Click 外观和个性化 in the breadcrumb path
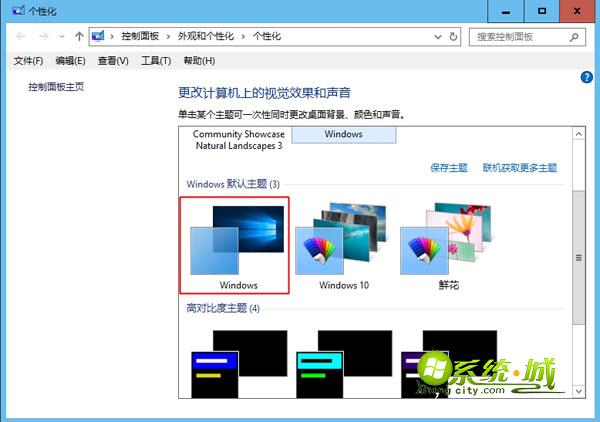 (x=205, y=36)
